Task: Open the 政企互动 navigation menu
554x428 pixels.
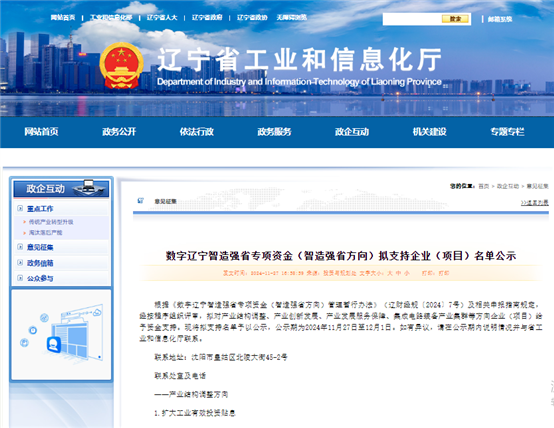Action: click(x=352, y=132)
